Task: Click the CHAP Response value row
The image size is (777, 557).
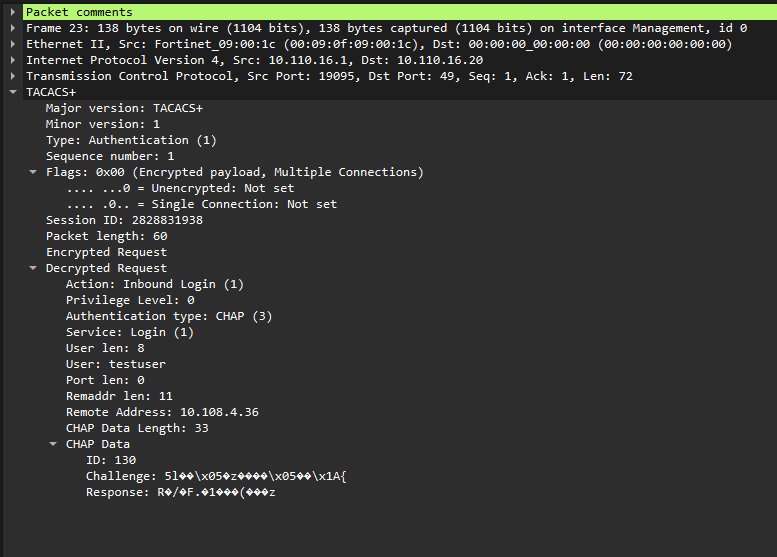Action: (180, 492)
